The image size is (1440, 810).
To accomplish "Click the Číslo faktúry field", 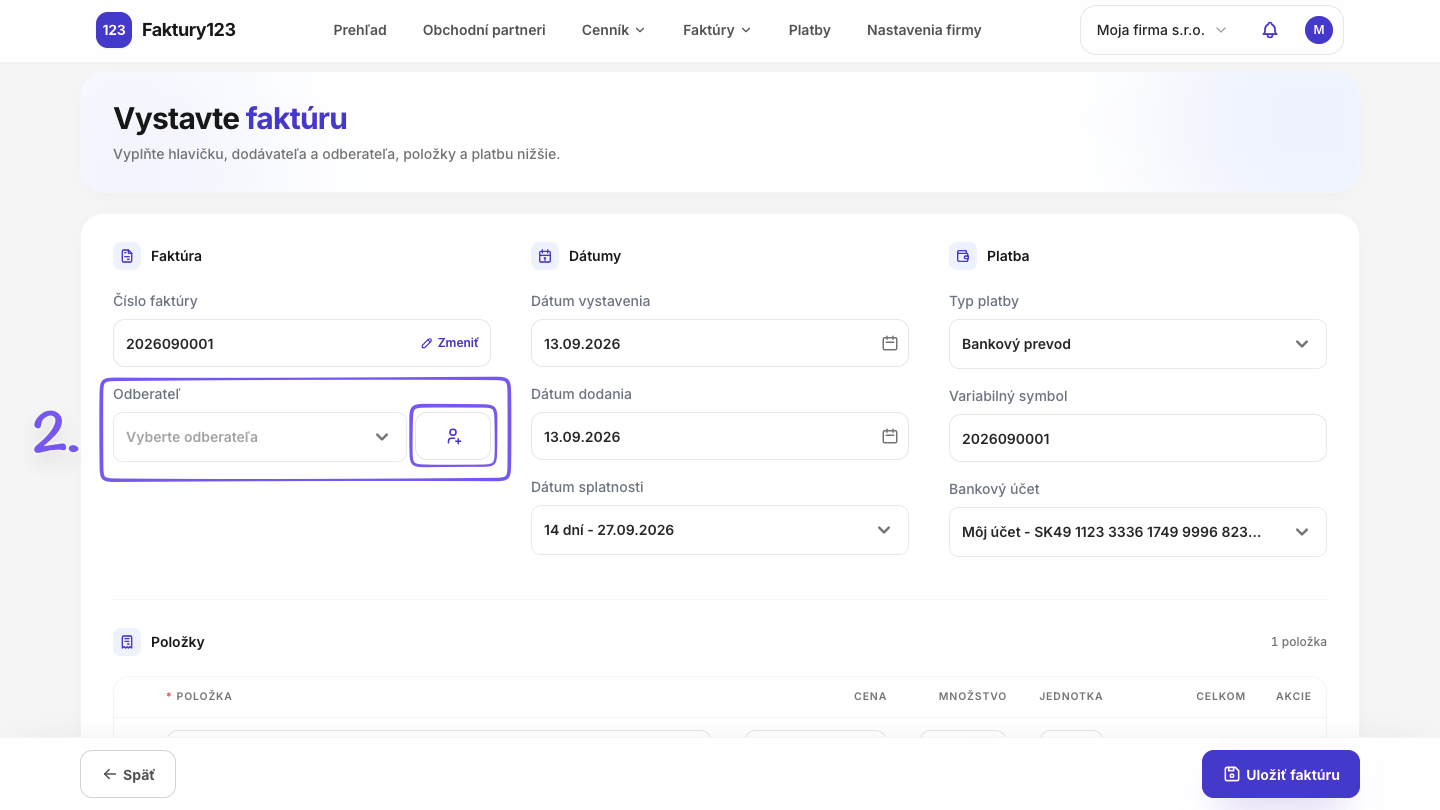I will click(302, 343).
